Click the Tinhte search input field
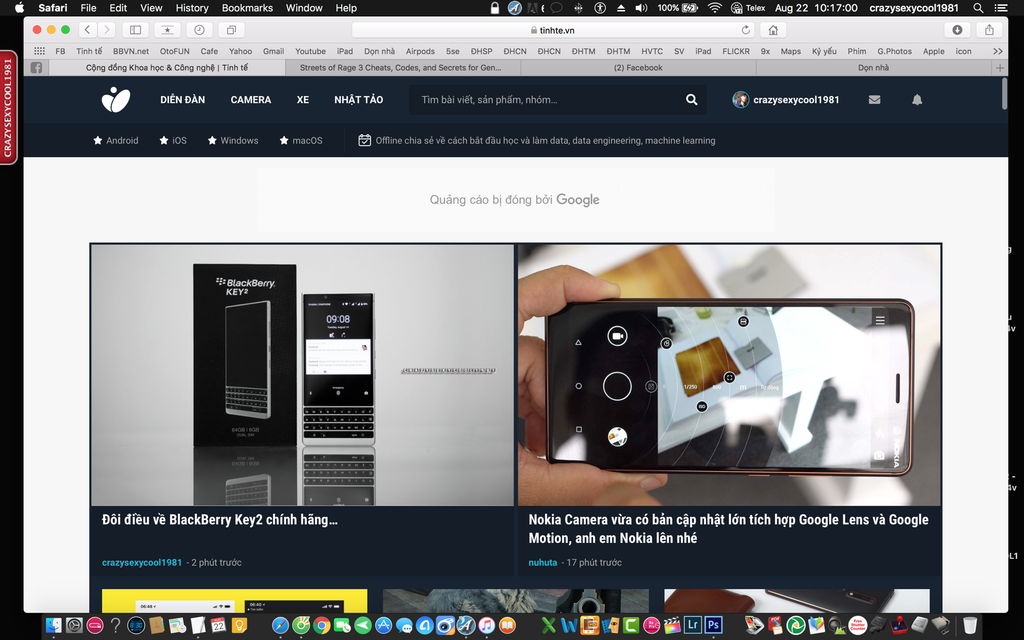This screenshot has width=1024, height=640. [x=545, y=100]
